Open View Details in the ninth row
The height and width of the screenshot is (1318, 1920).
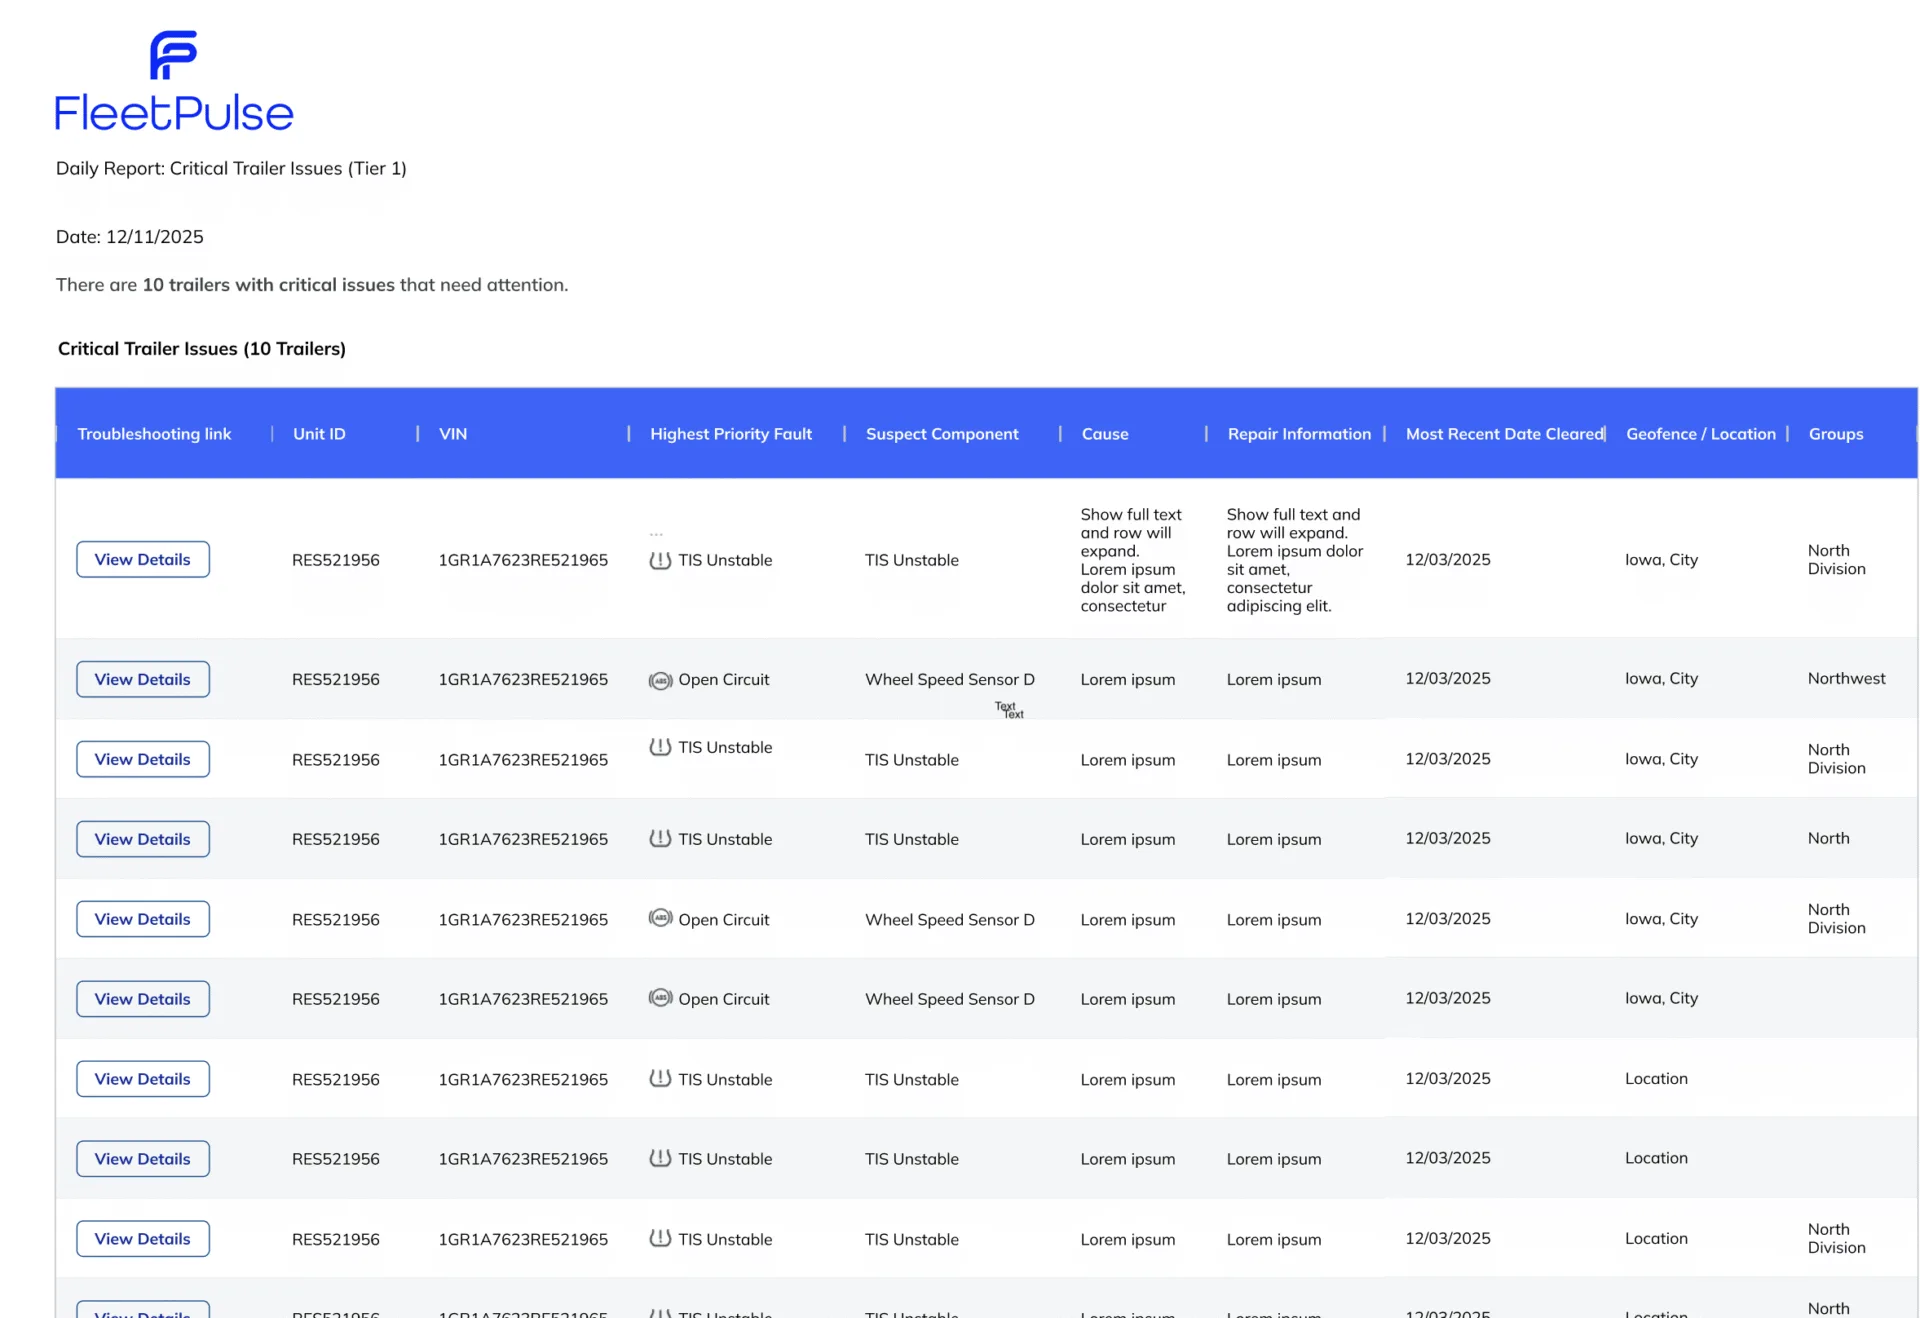(143, 1238)
